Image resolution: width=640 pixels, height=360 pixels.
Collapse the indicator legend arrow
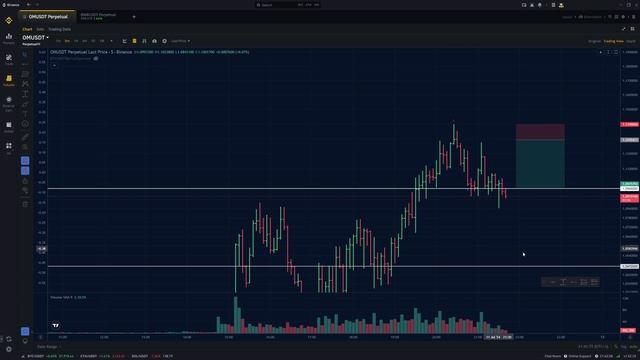(54, 65)
